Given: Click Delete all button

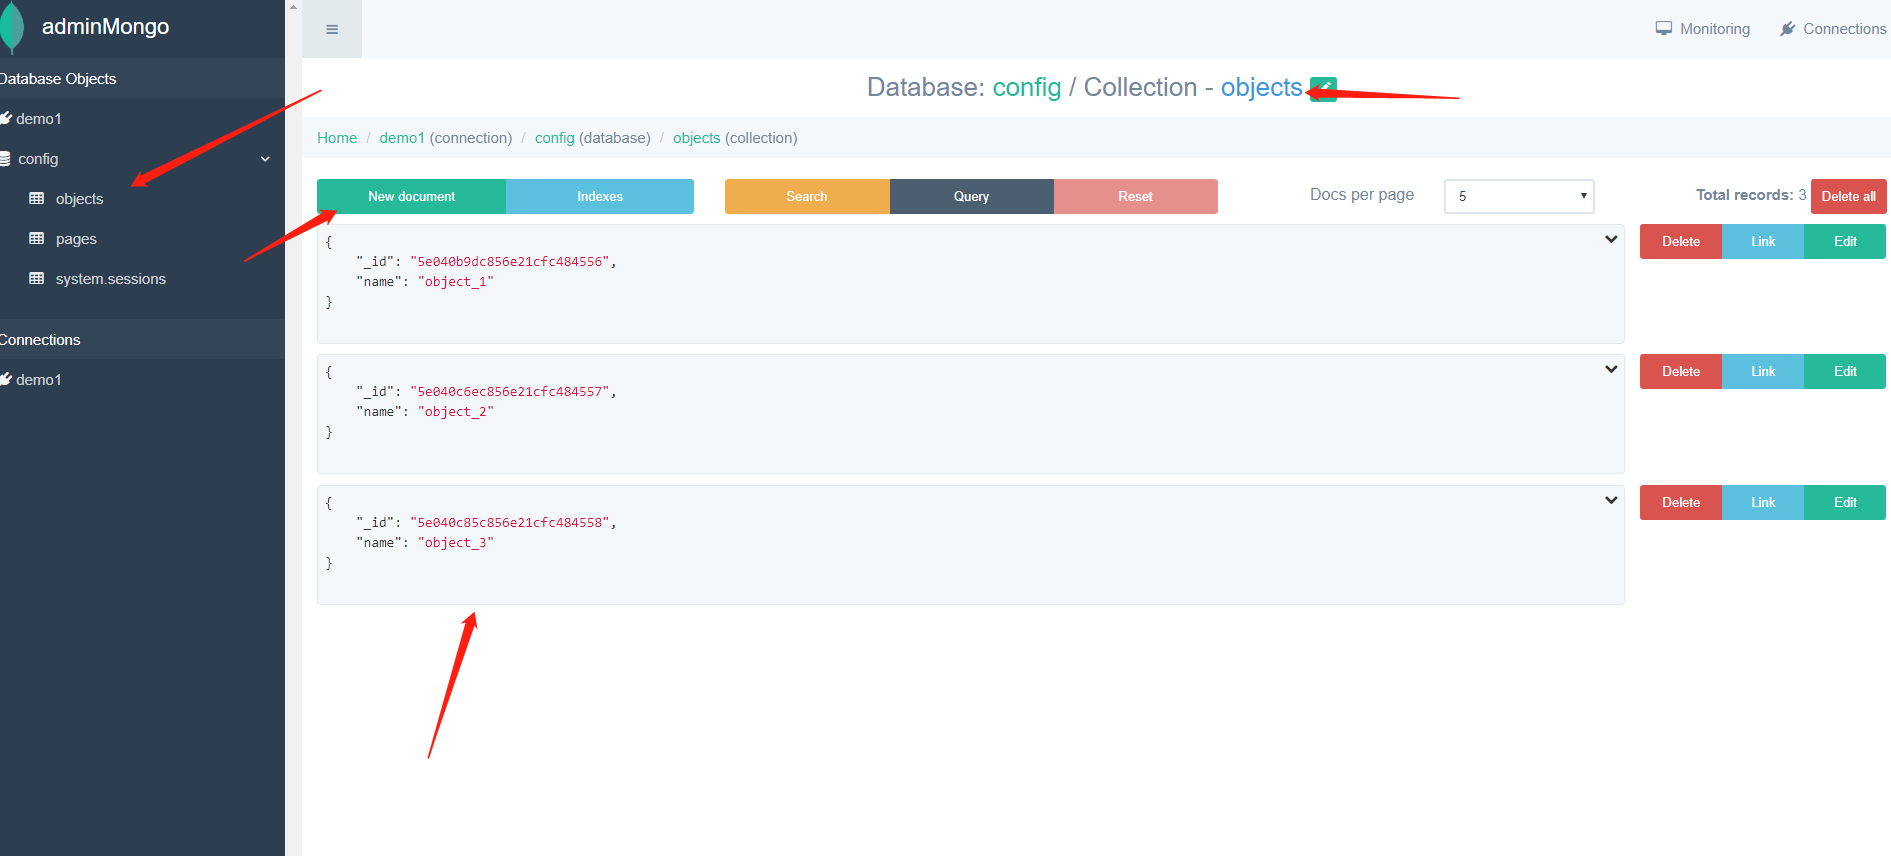Looking at the screenshot, I should tap(1848, 196).
